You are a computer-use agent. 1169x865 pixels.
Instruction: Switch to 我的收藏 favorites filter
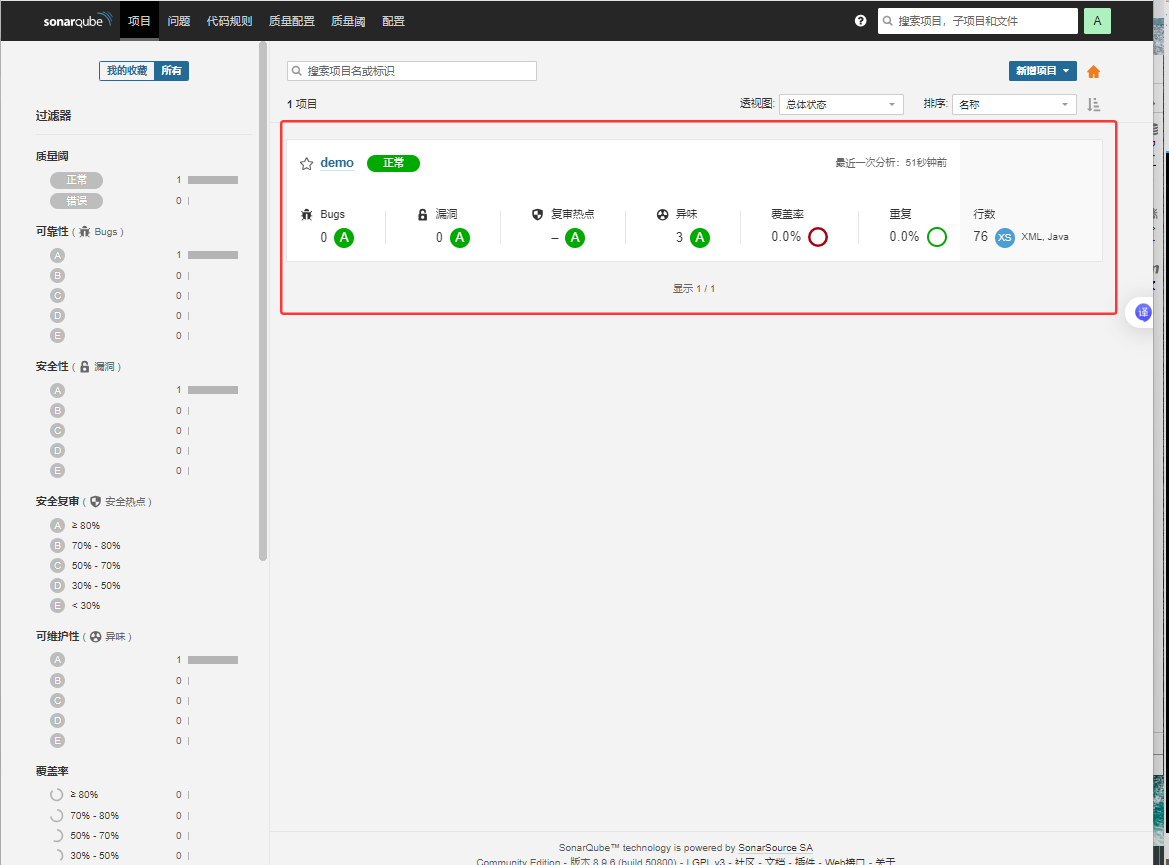pos(127,71)
